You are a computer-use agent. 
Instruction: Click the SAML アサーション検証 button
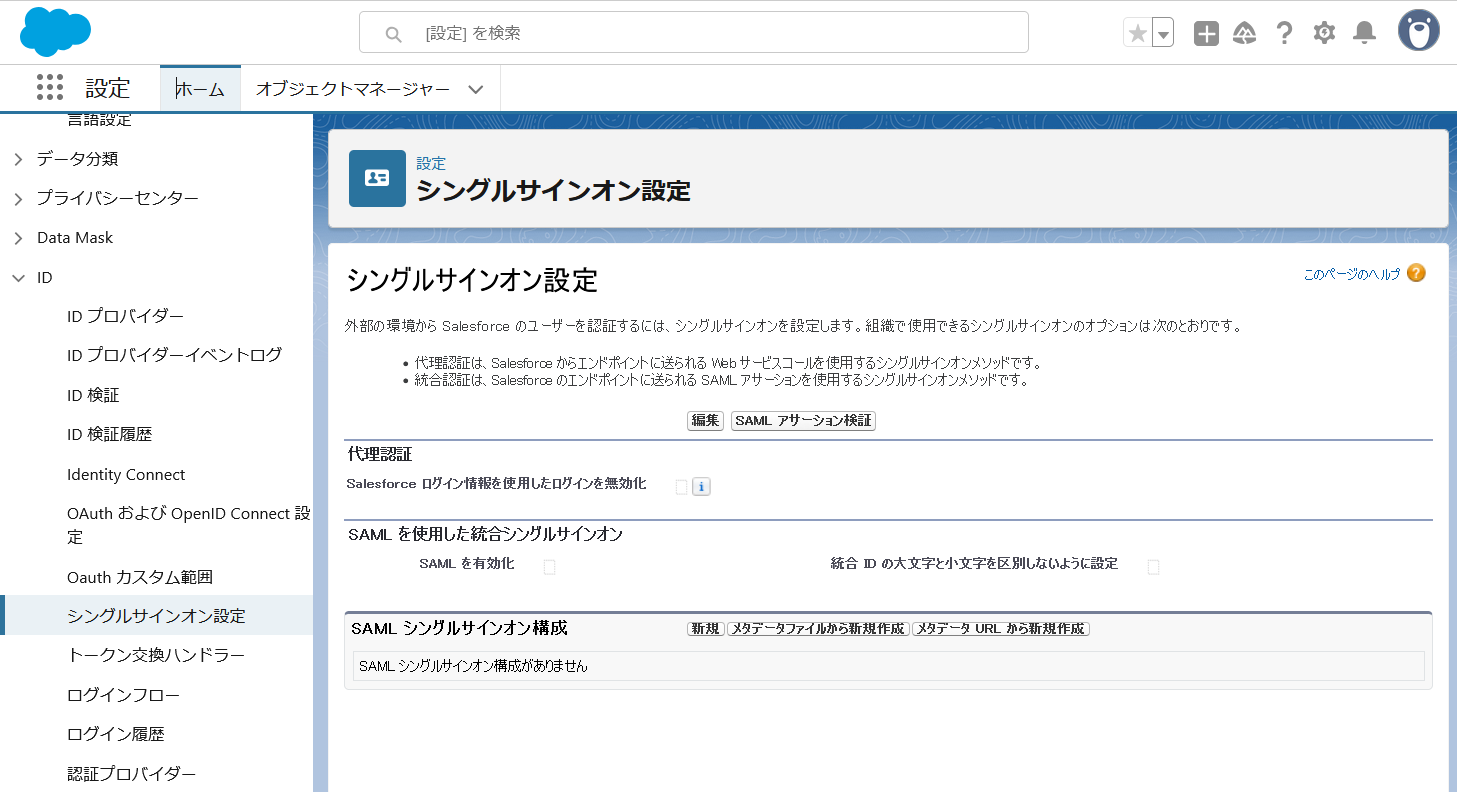point(803,421)
